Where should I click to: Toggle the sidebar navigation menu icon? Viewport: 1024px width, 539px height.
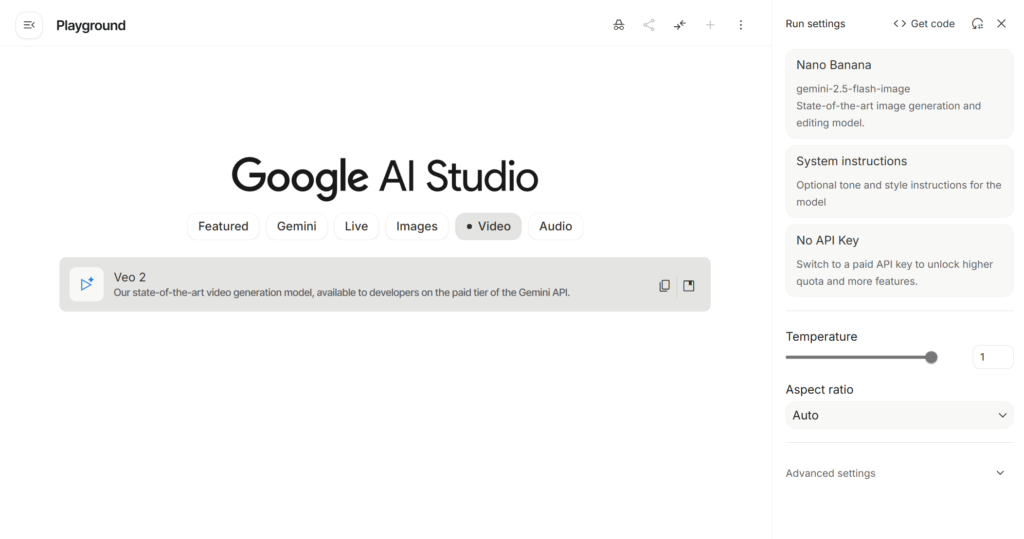[x=29, y=25]
